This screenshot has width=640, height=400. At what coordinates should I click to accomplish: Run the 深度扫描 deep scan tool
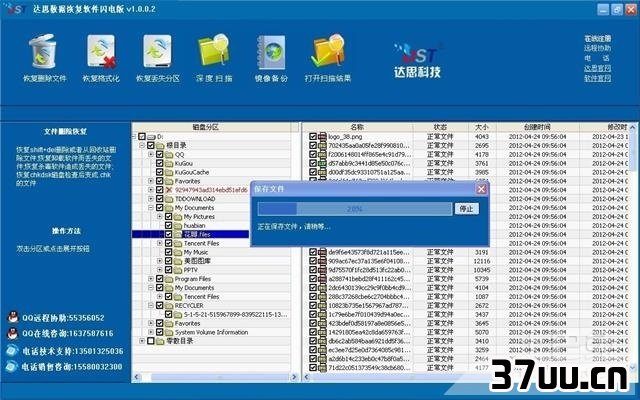pos(214,58)
